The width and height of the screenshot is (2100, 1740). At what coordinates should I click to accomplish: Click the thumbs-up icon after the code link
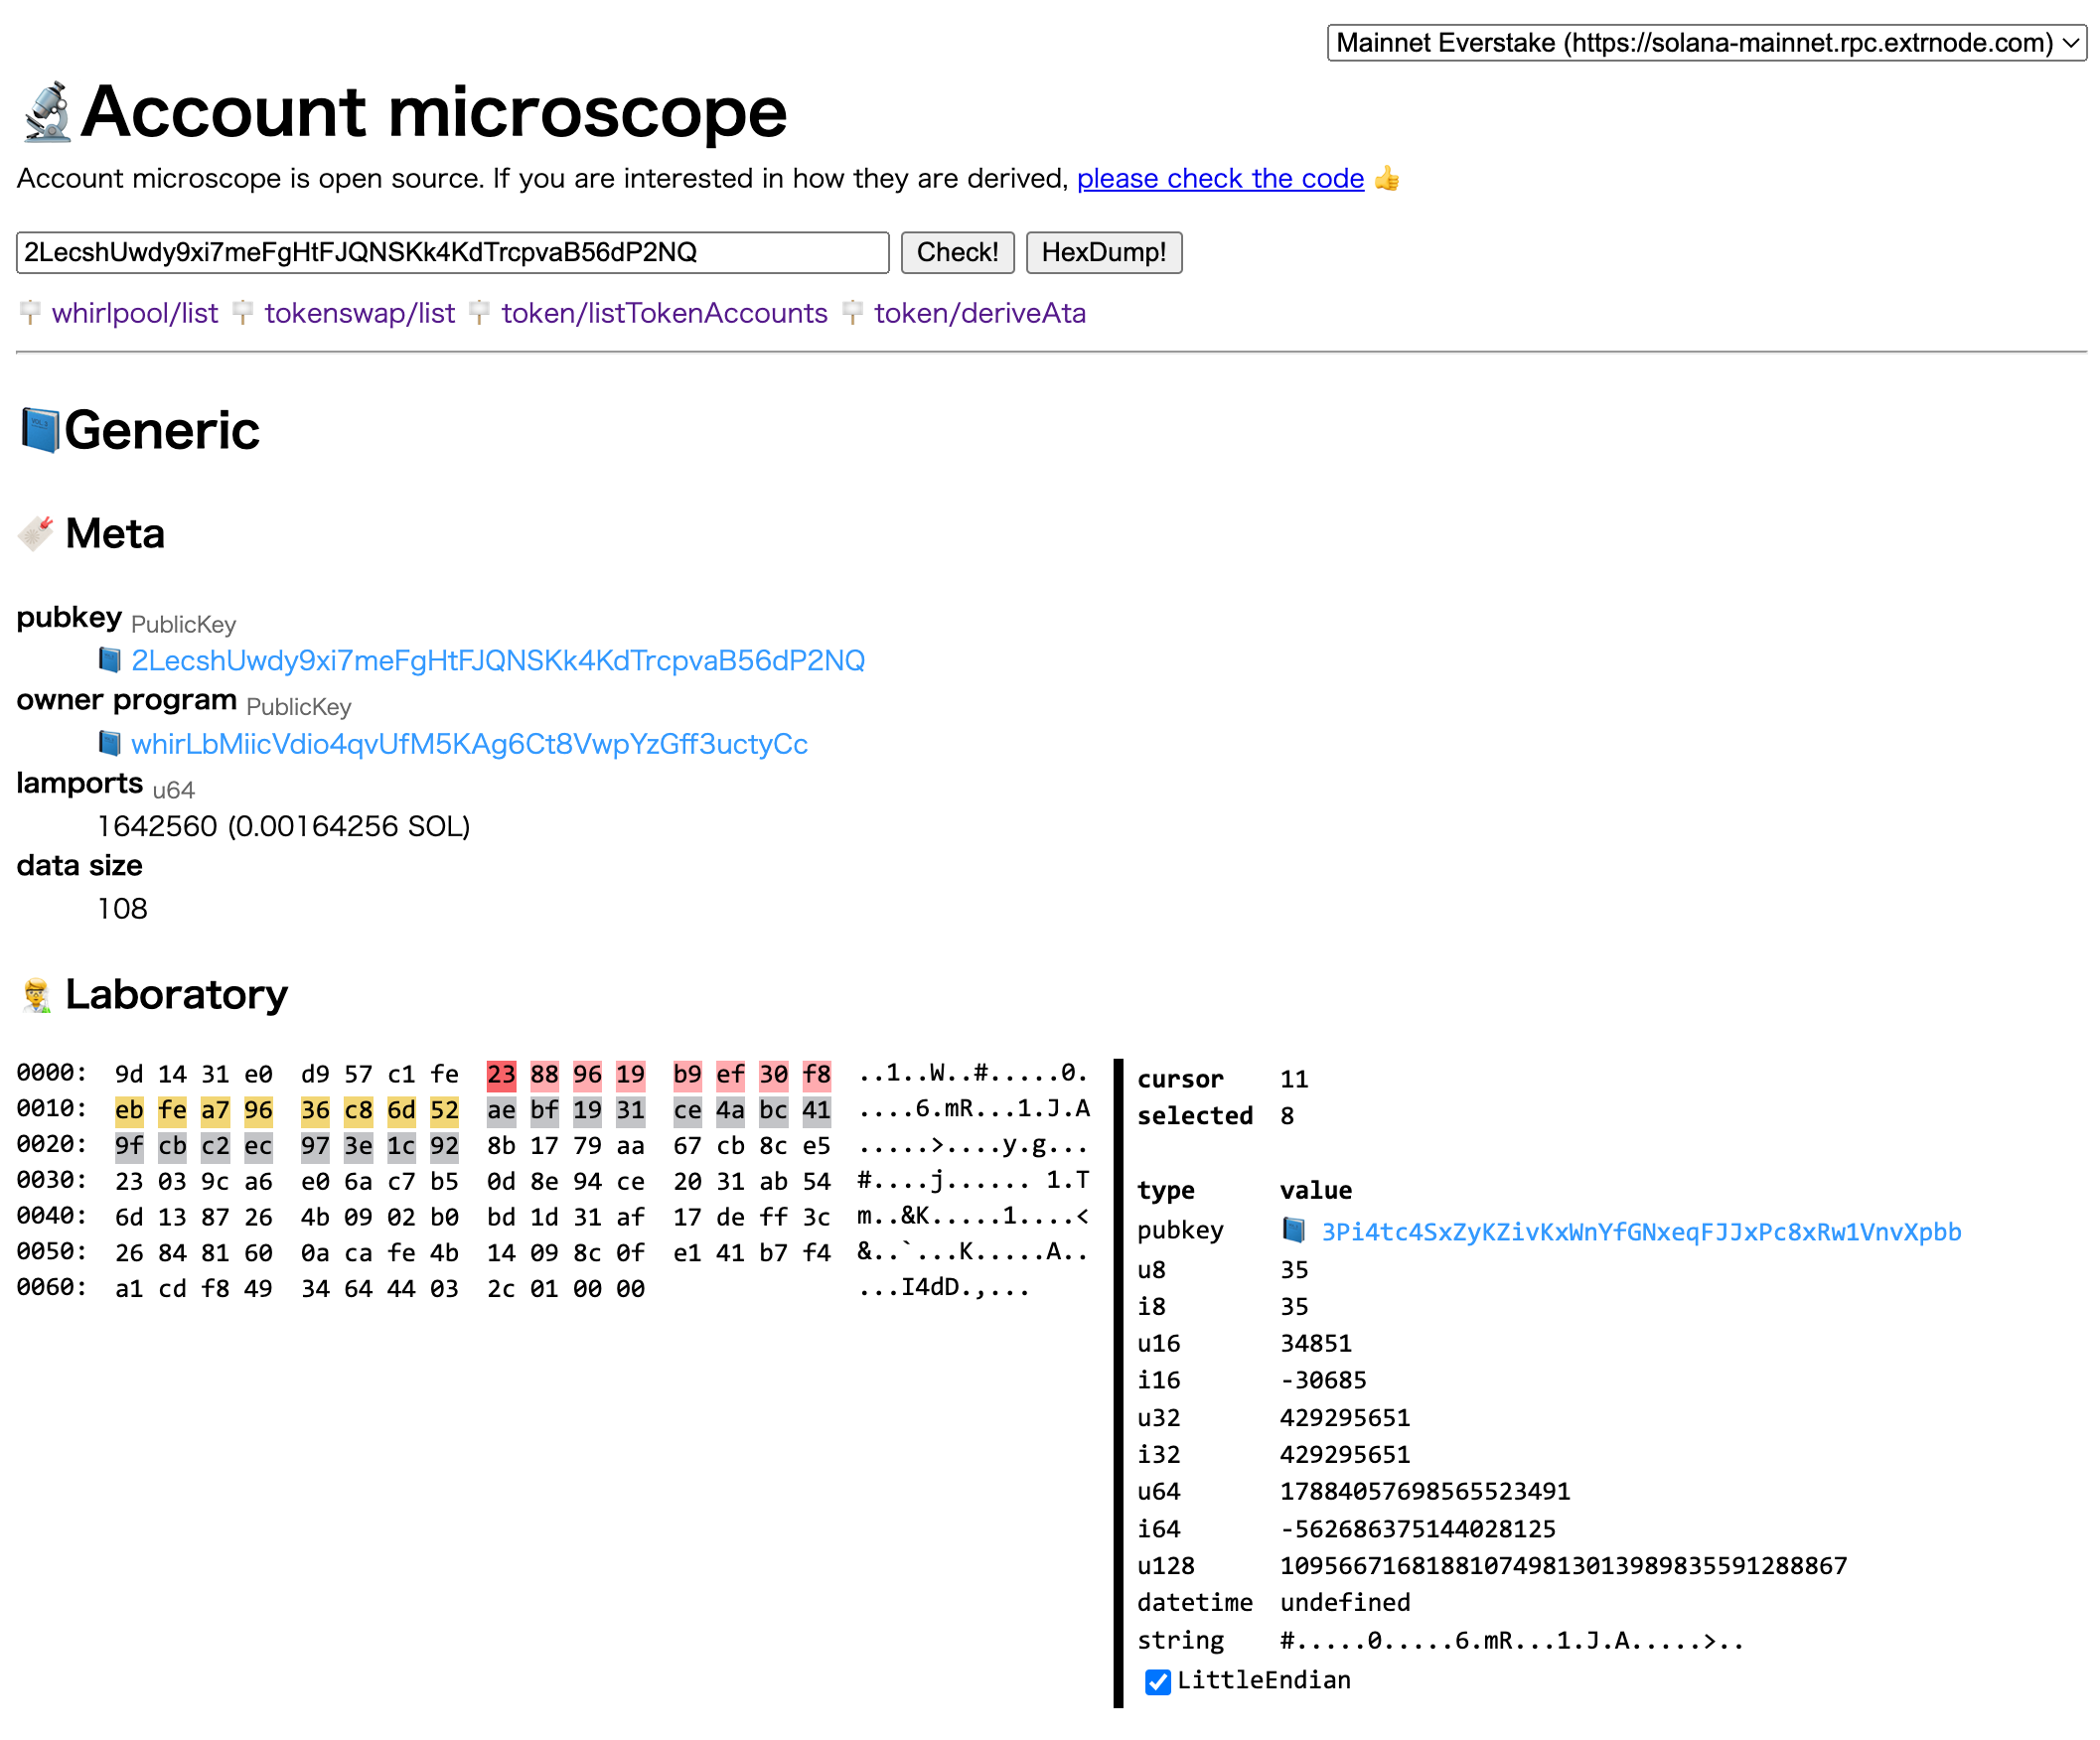pyautogui.click(x=1388, y=179)
